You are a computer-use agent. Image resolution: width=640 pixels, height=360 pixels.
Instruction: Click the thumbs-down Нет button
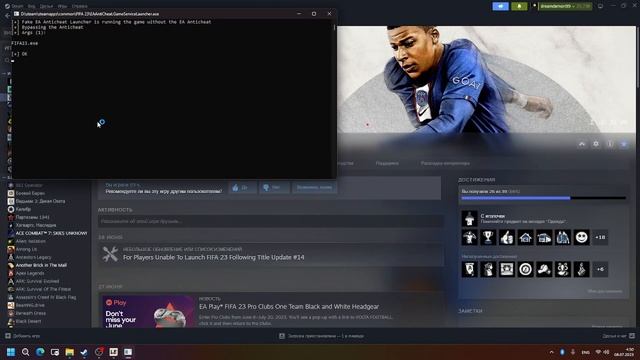click(274, 187)
